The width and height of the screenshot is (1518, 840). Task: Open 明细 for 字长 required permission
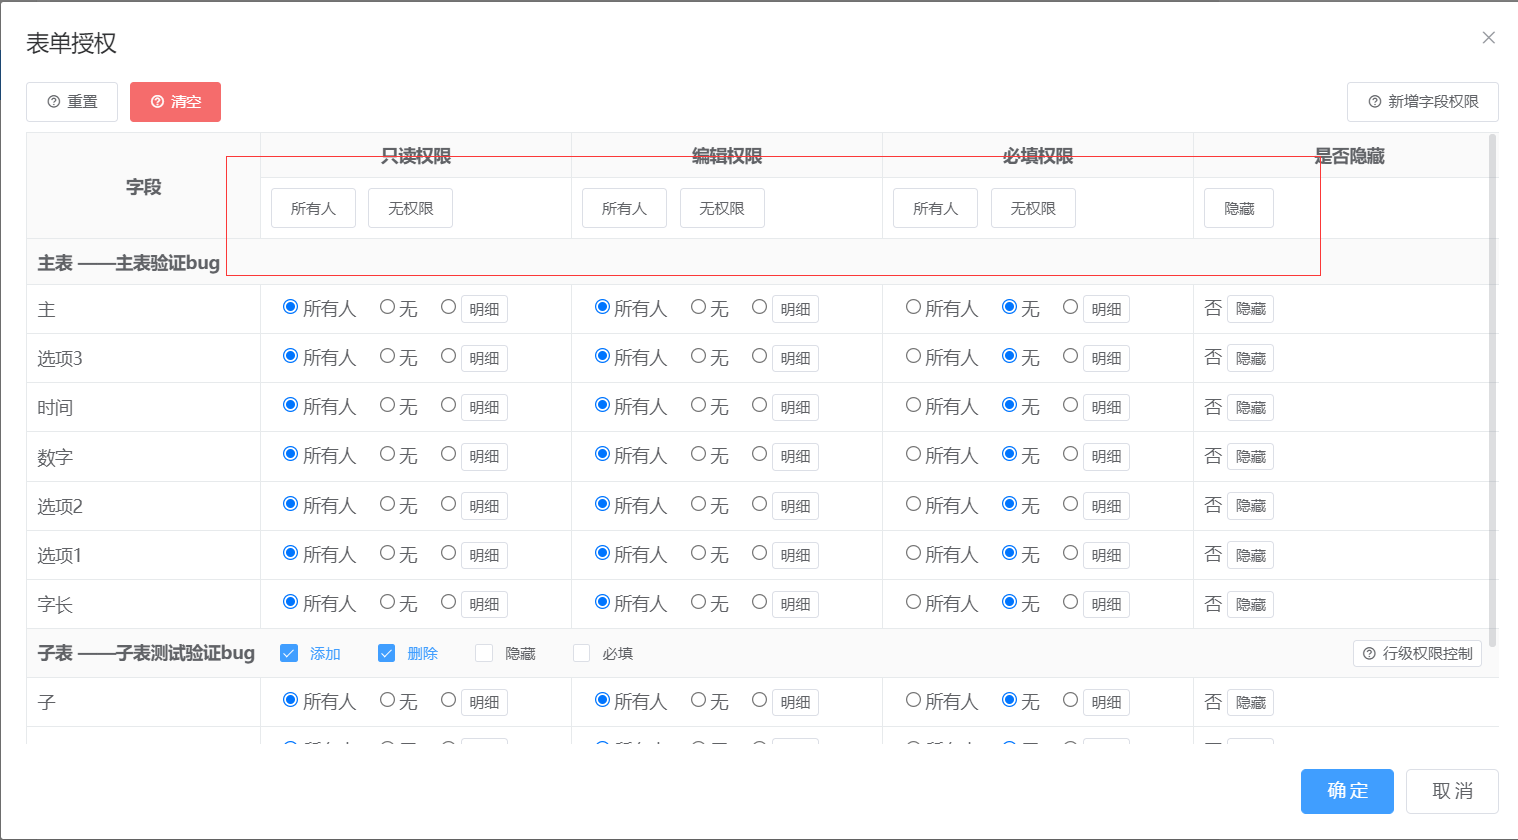click(1106, 605)
